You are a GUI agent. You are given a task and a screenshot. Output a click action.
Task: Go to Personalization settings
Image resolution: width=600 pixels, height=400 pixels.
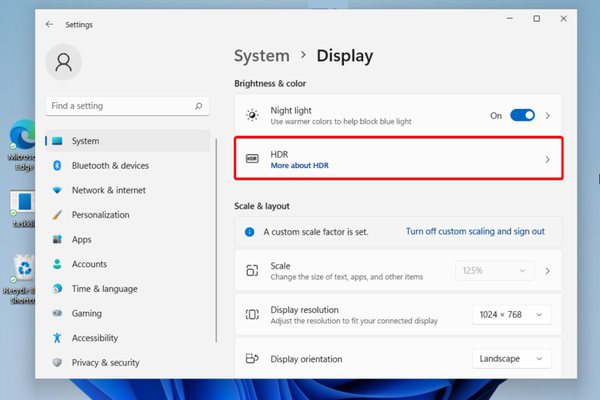tap(100, 214)
